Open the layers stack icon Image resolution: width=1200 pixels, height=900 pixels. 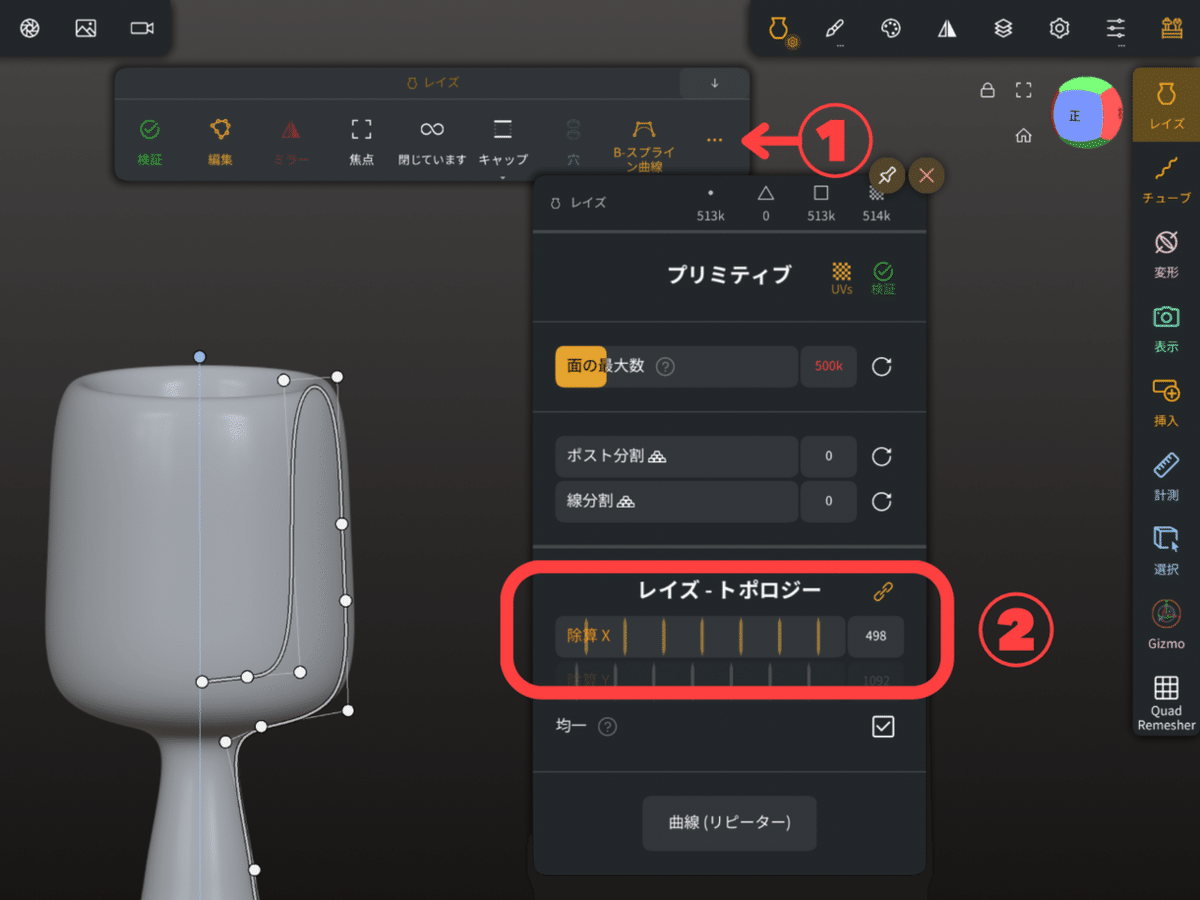click(1003, 29)
